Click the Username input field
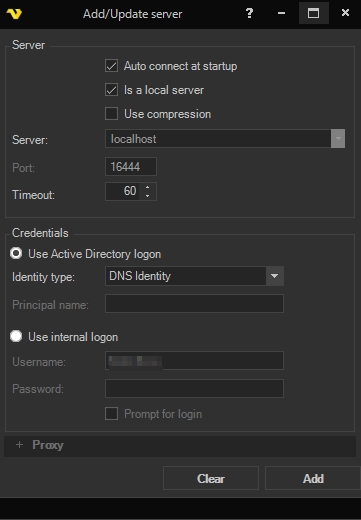 click(x=194, y=360)
